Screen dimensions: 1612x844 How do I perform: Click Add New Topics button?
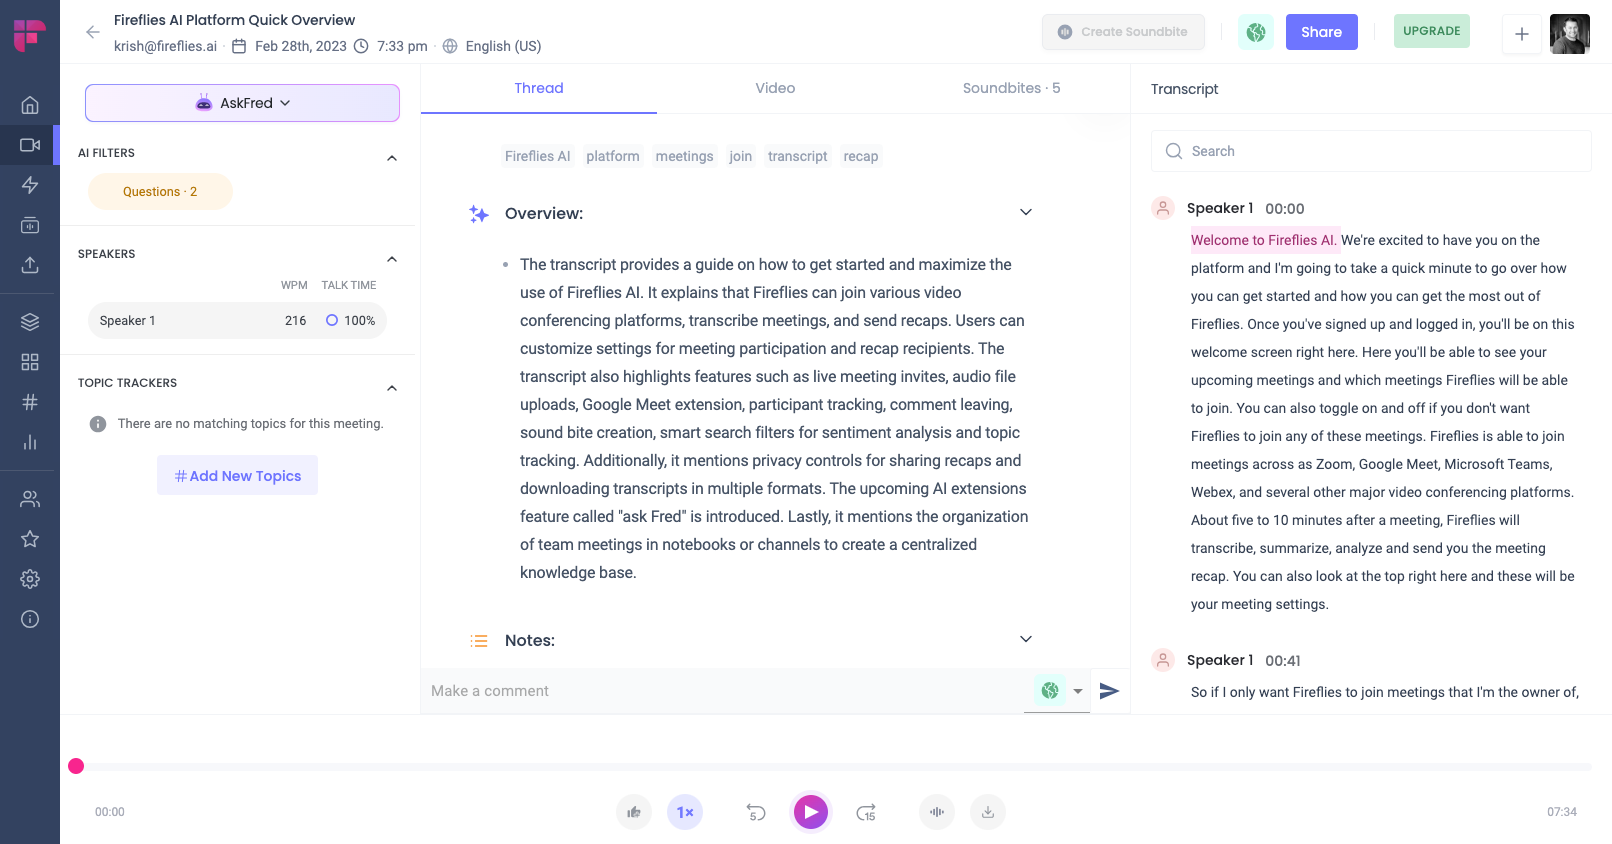(x=237, y=475)
